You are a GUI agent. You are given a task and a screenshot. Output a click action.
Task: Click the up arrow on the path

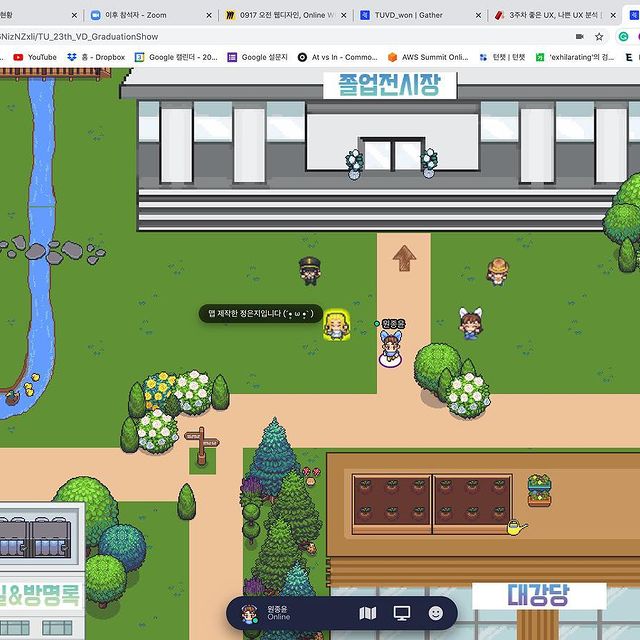pos(404,258)
